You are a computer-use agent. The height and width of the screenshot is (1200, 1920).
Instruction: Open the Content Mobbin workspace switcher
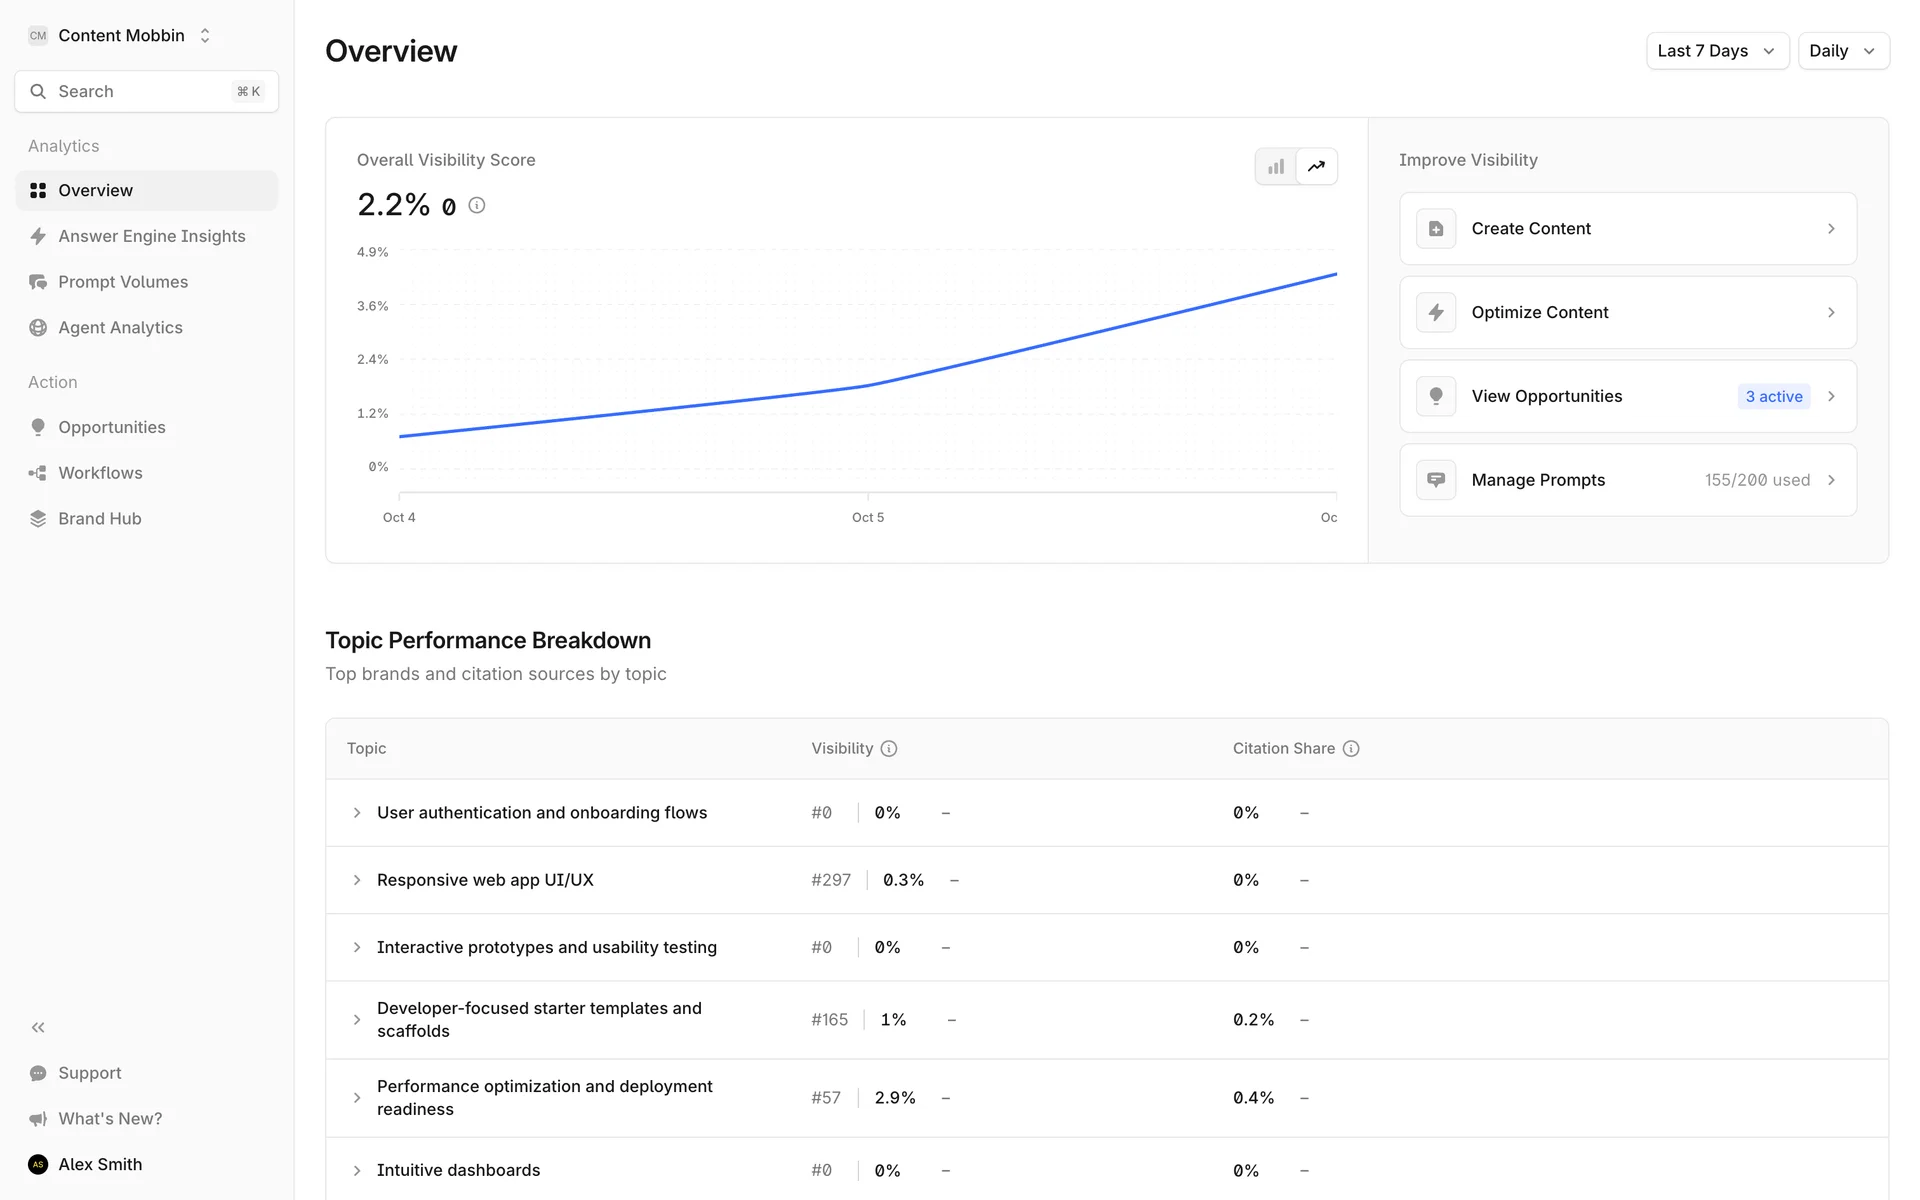(120, 36)
